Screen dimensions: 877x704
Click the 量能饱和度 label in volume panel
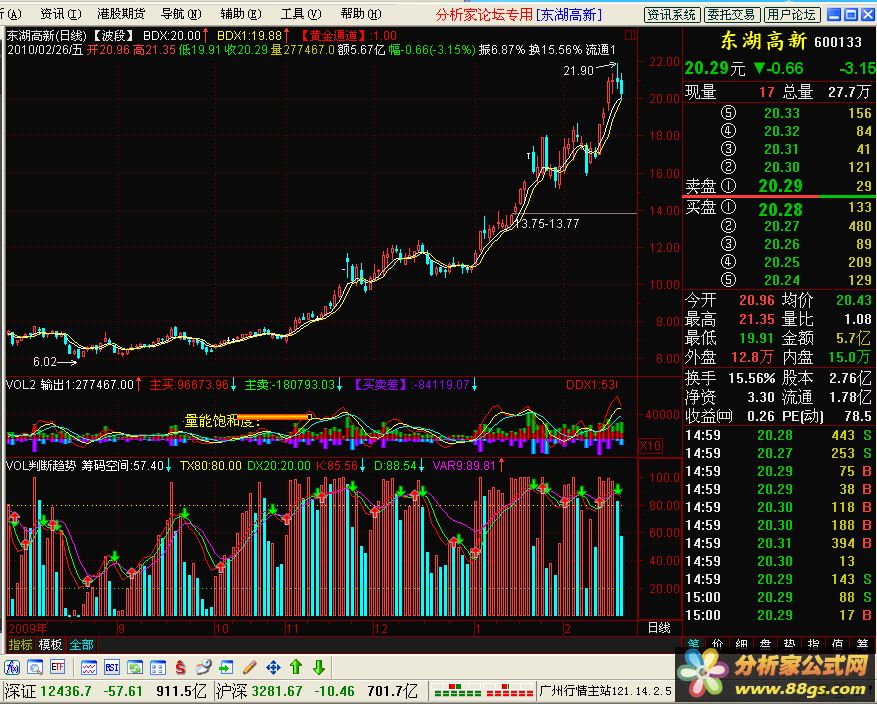point(222,420)
